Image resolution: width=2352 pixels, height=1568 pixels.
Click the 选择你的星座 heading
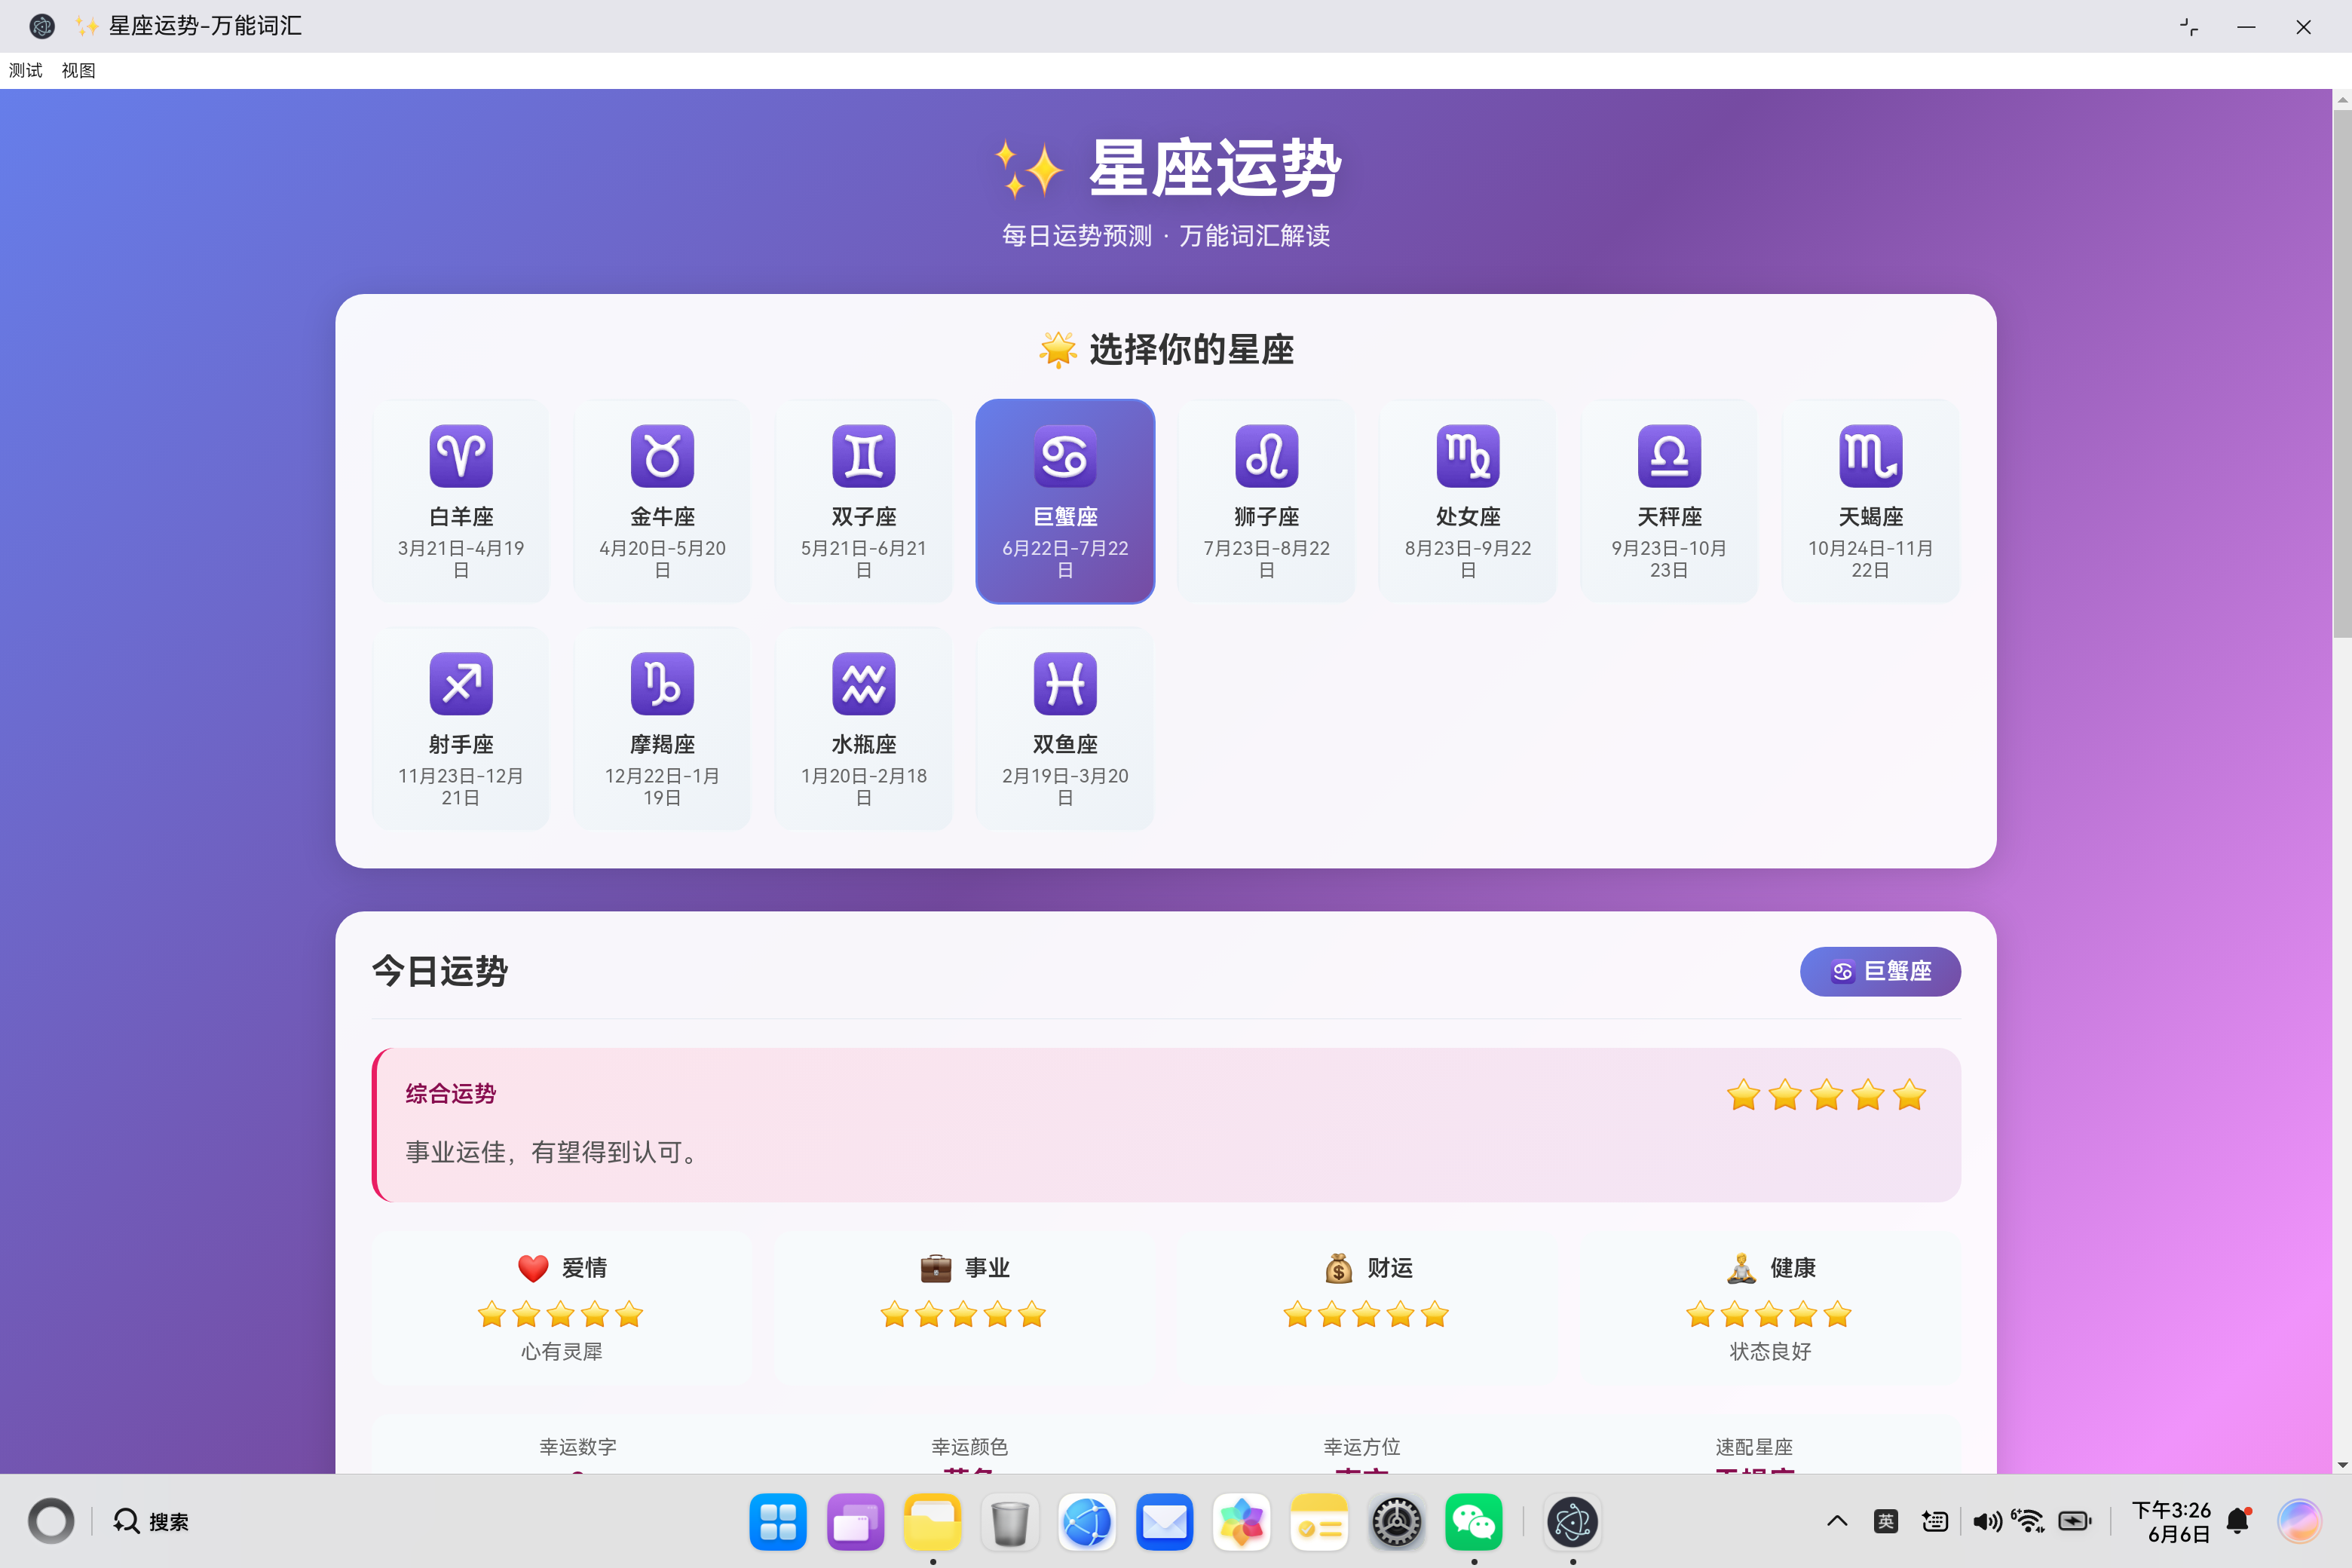click(1166, 350)
